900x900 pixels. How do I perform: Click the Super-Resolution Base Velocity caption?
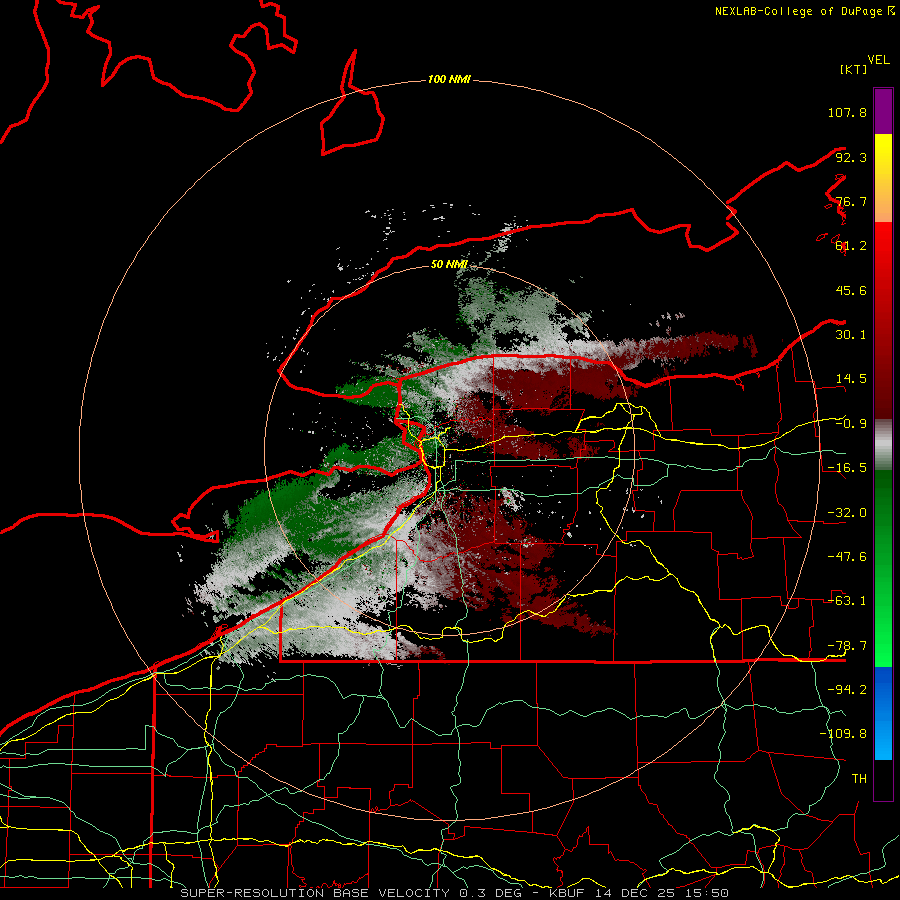(454, 893)
